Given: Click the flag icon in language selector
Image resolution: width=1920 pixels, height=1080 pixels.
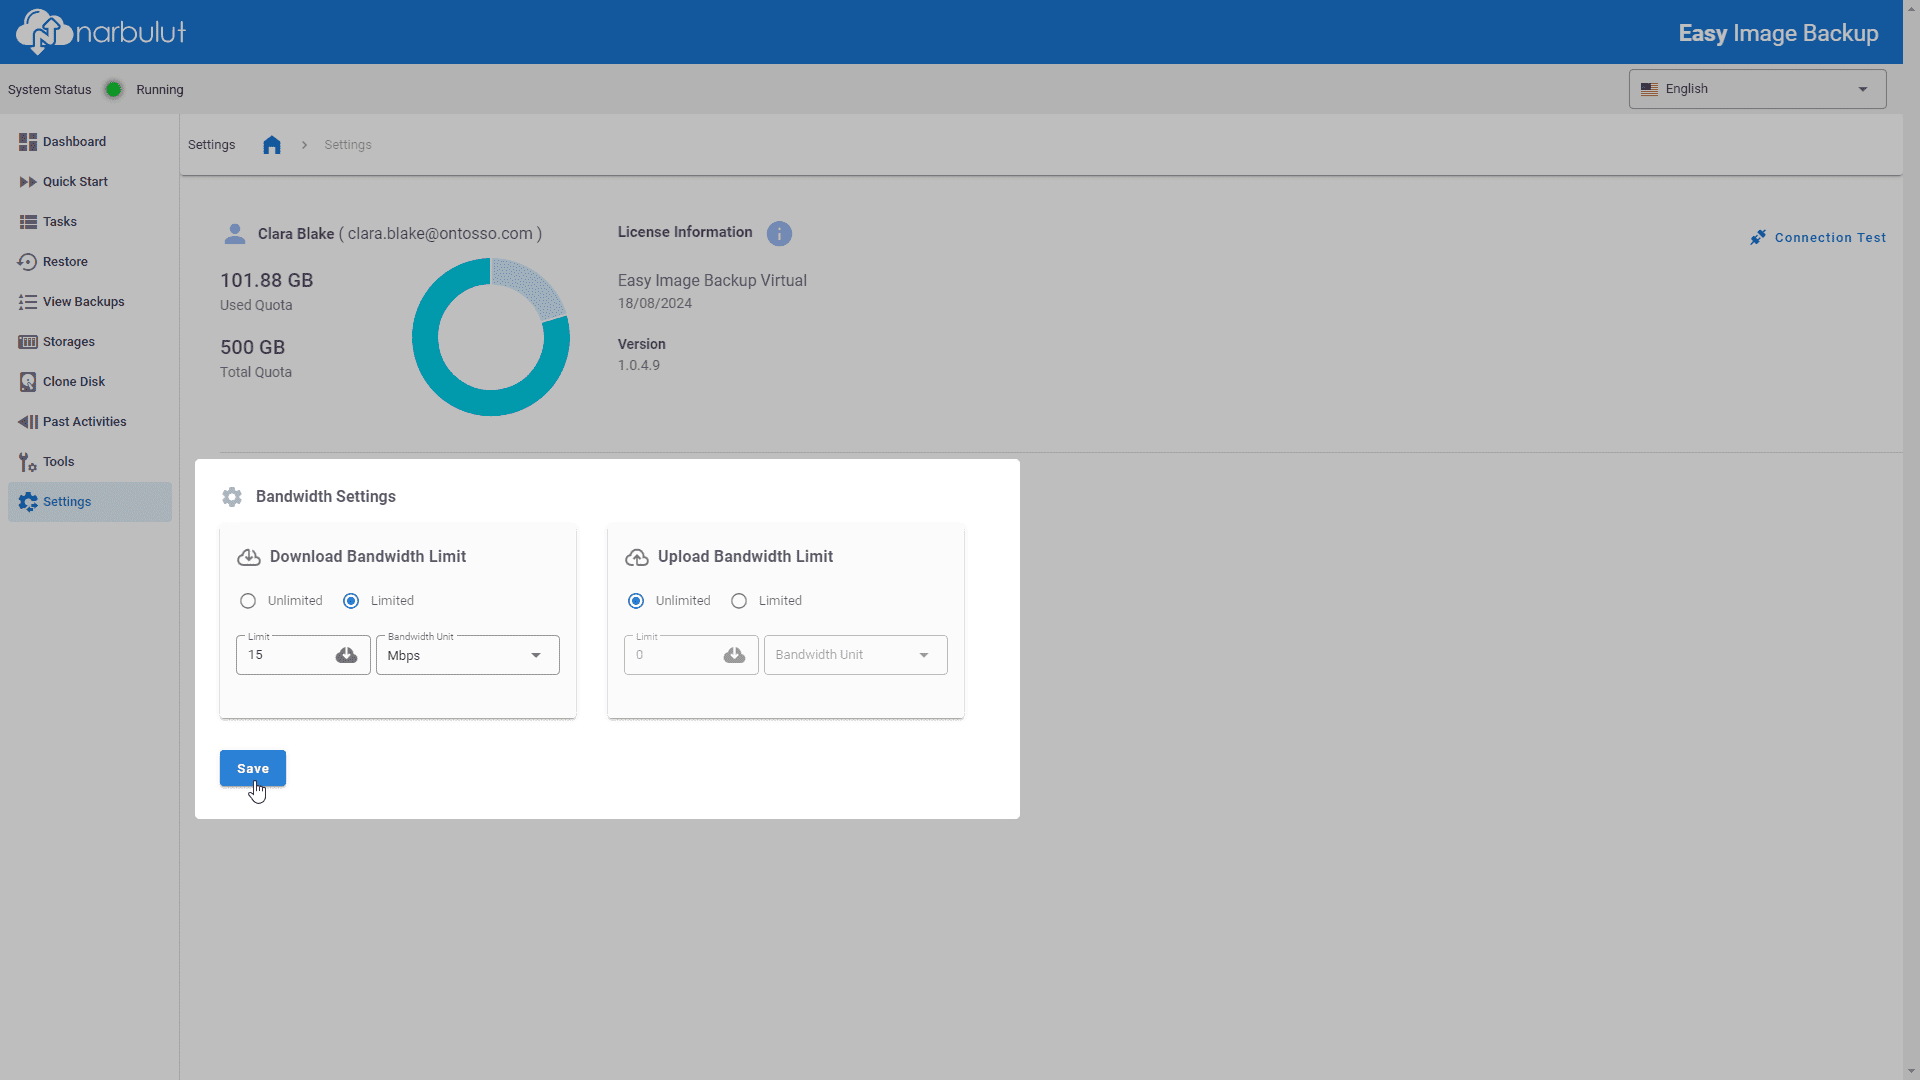Looking at the screenshot, I should tap(1649, 89).
